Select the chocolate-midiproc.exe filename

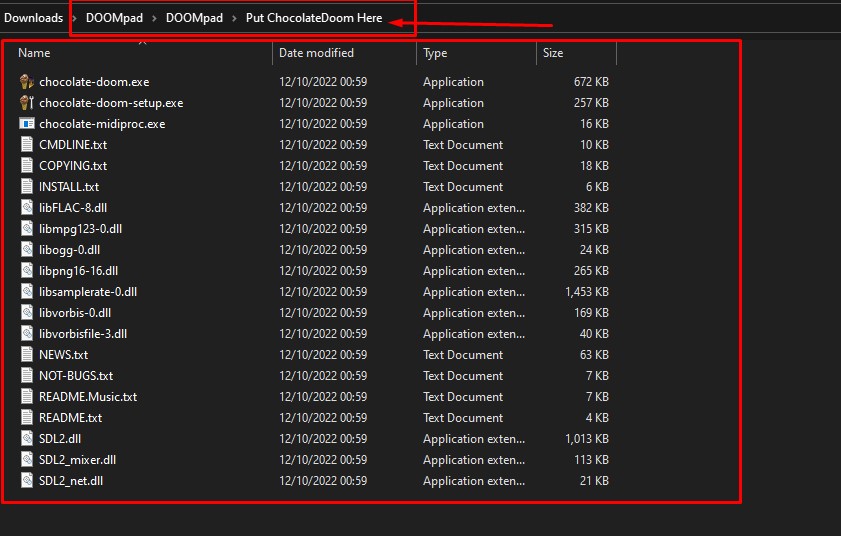(x=102, y=124)
